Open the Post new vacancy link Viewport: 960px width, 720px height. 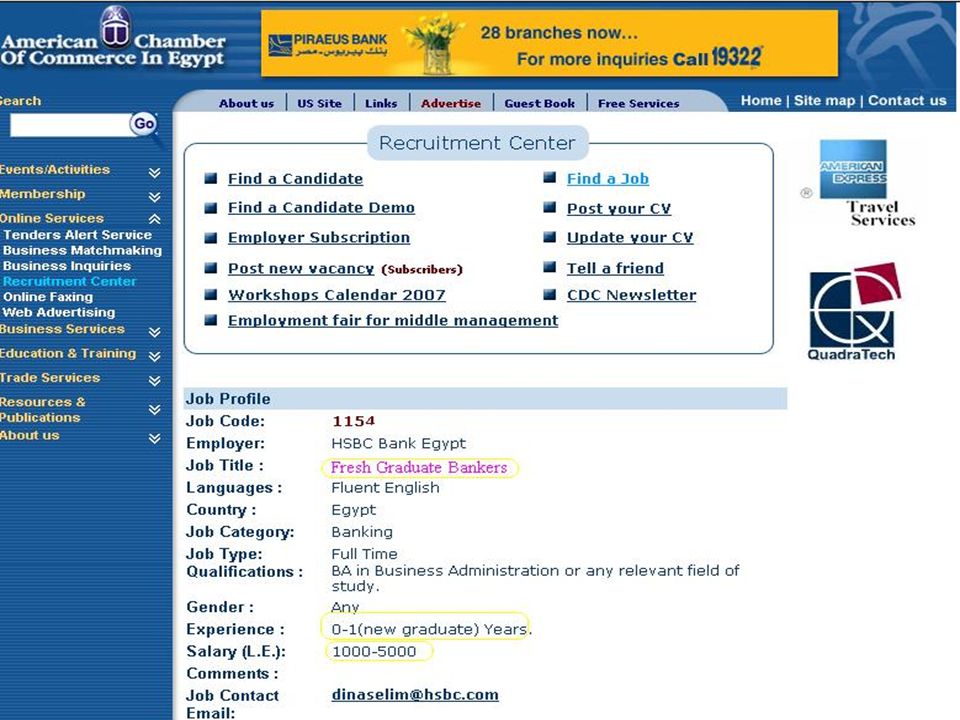point(301,268)
